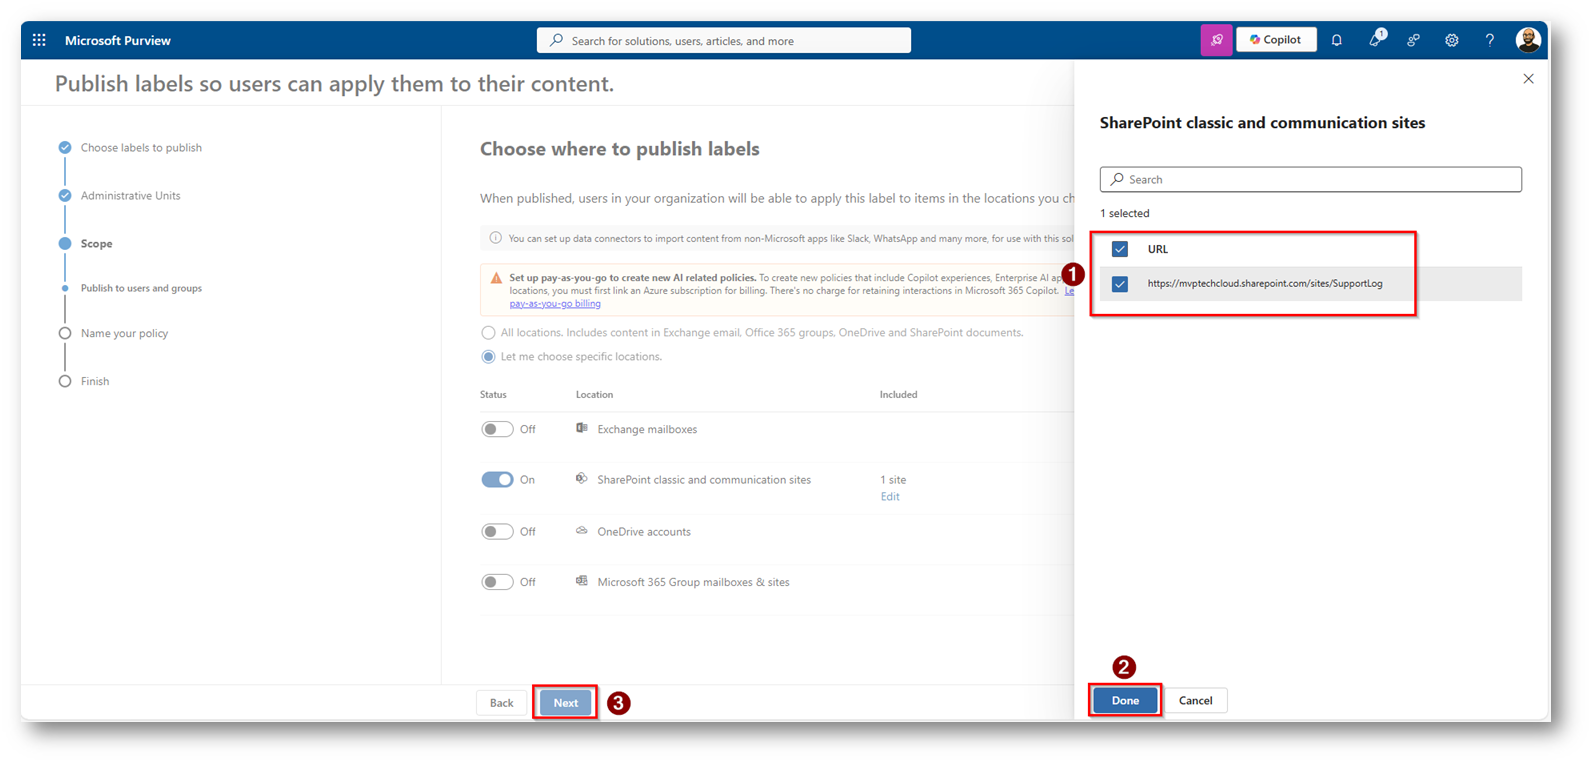Toggle the URL select-all checkbox
This screenshot has height=764, width=1593.
point(1120,249)
